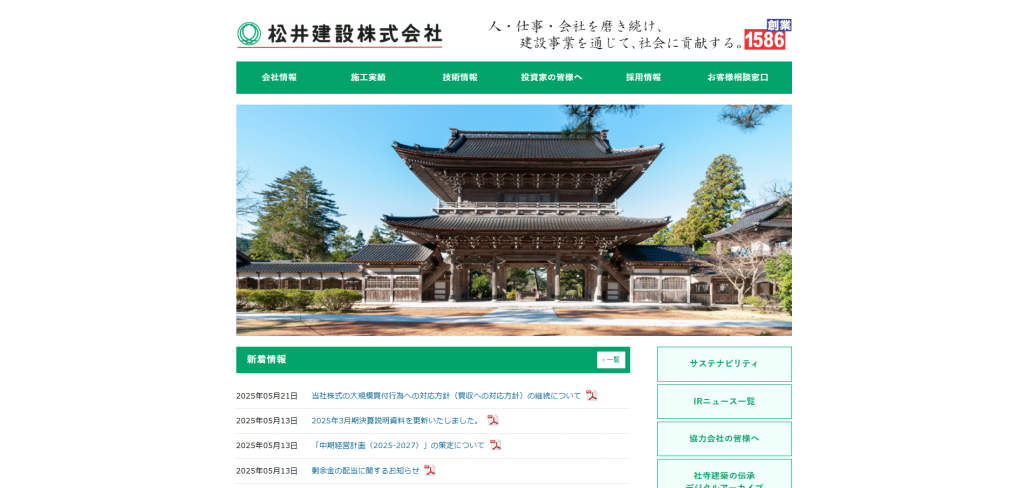This screenshot has height=488, width=1024.
Task: Click the 一覧 button in 新着情報 header
Action: tap(610, 360)
